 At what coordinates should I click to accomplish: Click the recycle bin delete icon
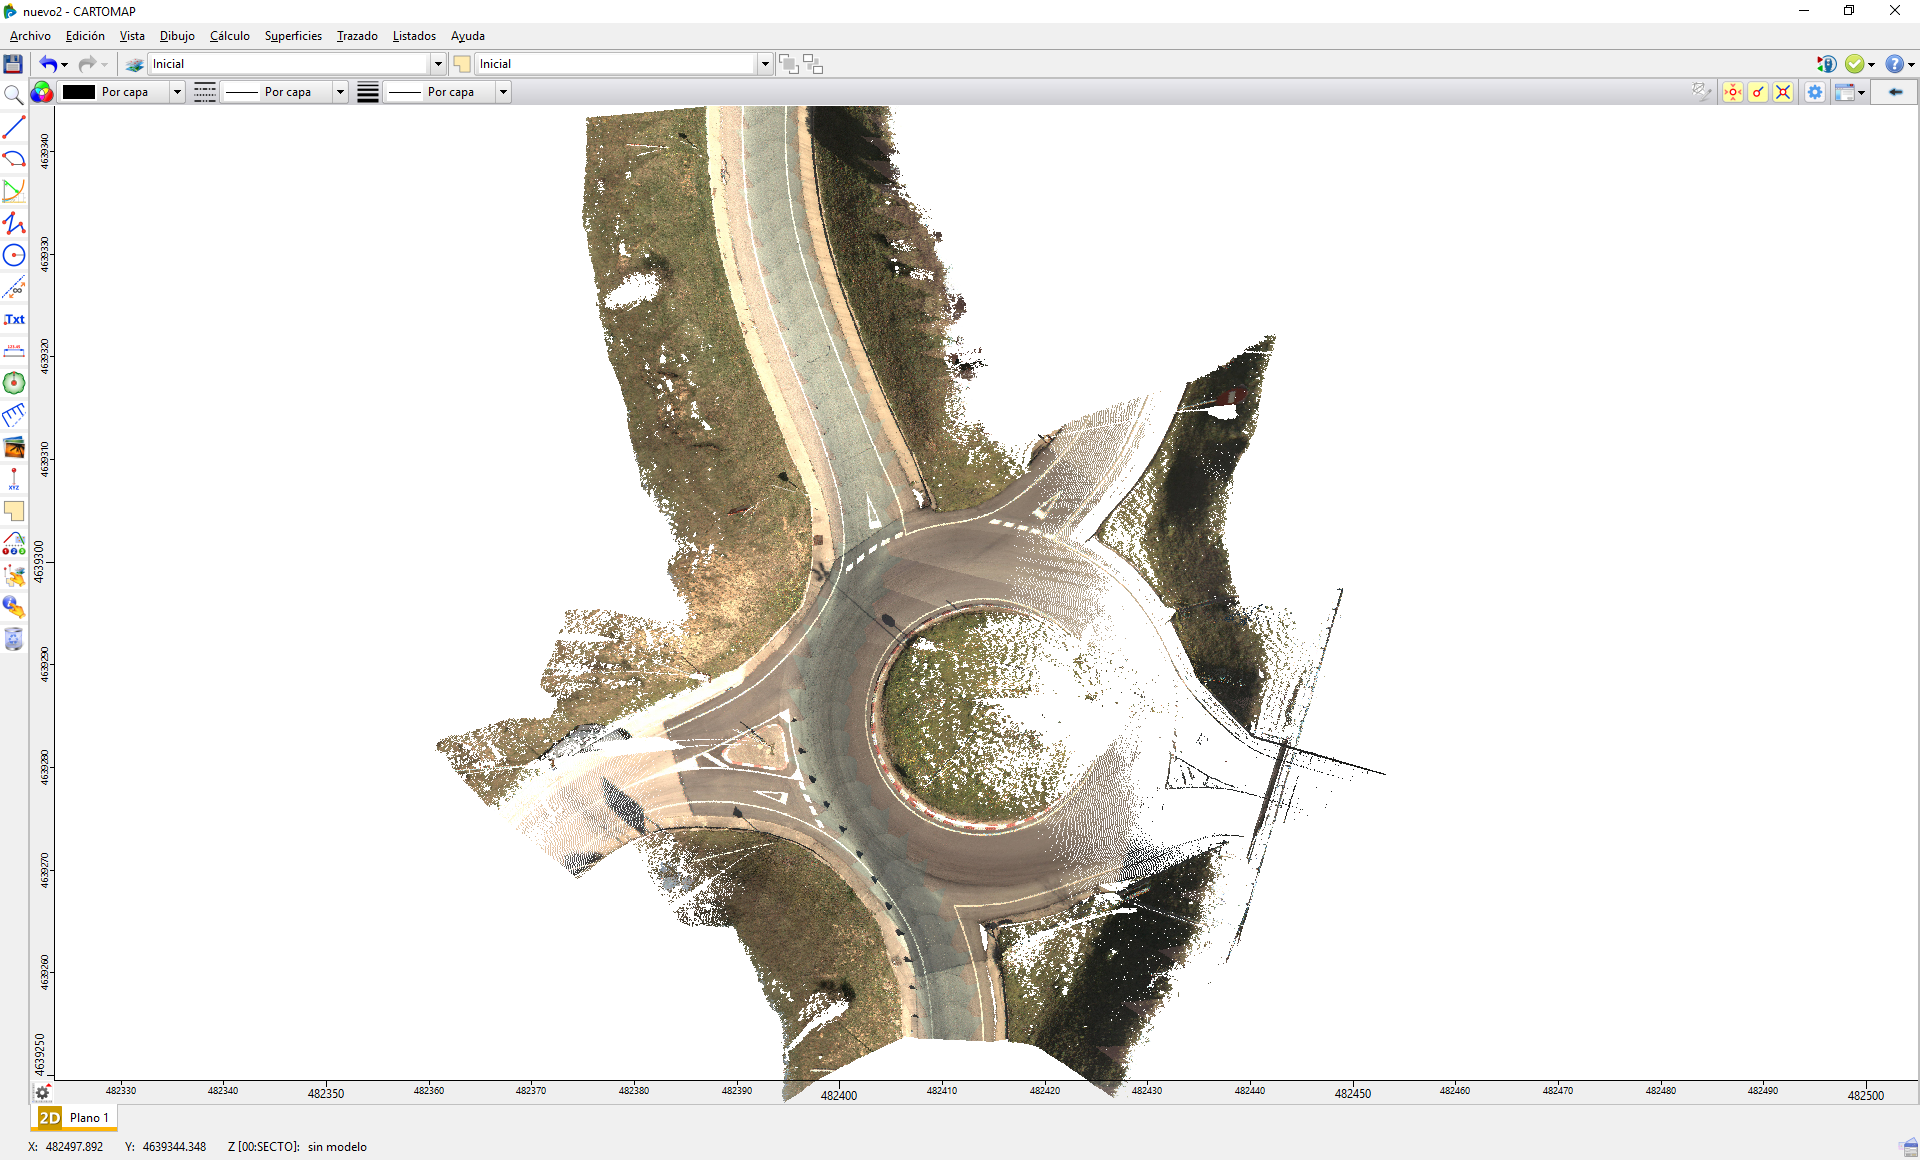point(14,639)
